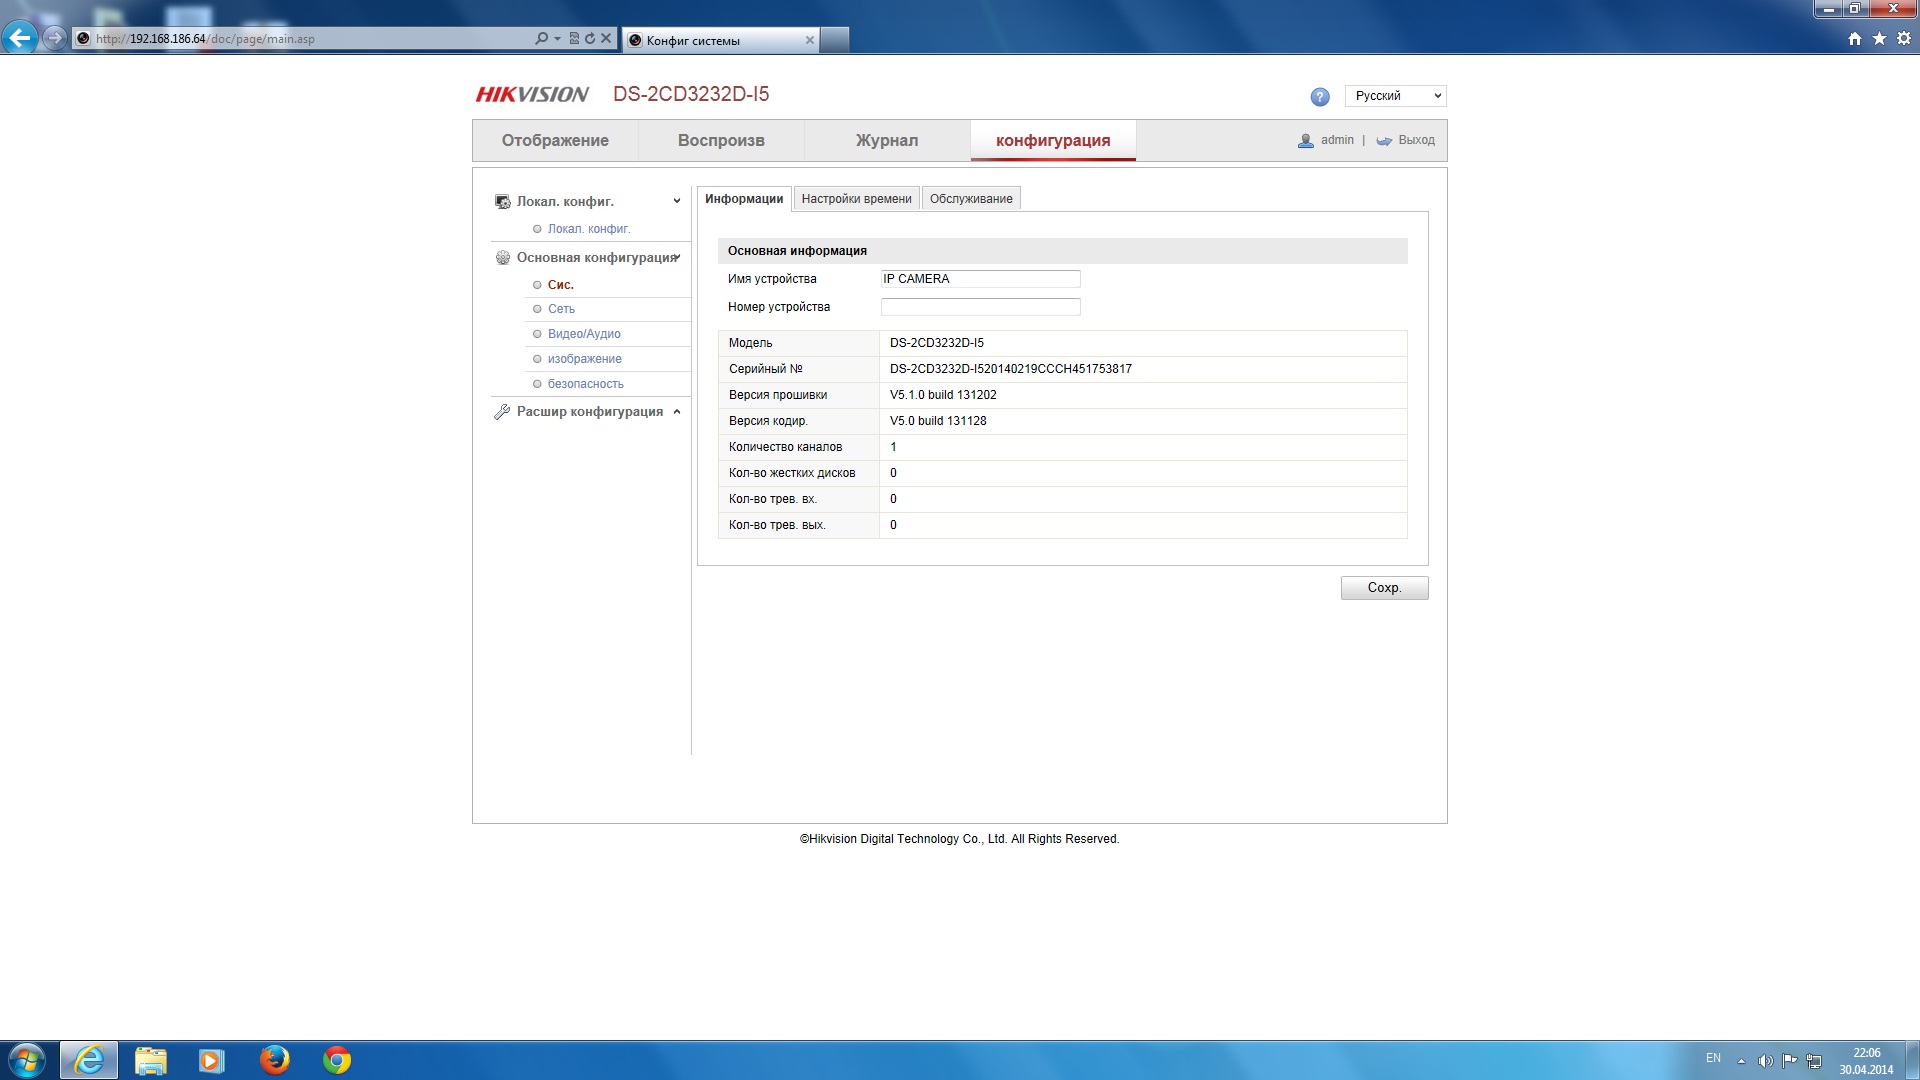Click the Hikvision logo
The height and width of the screenshot is (1080, 1920).
pyautogui.click(x=532, y=95)
